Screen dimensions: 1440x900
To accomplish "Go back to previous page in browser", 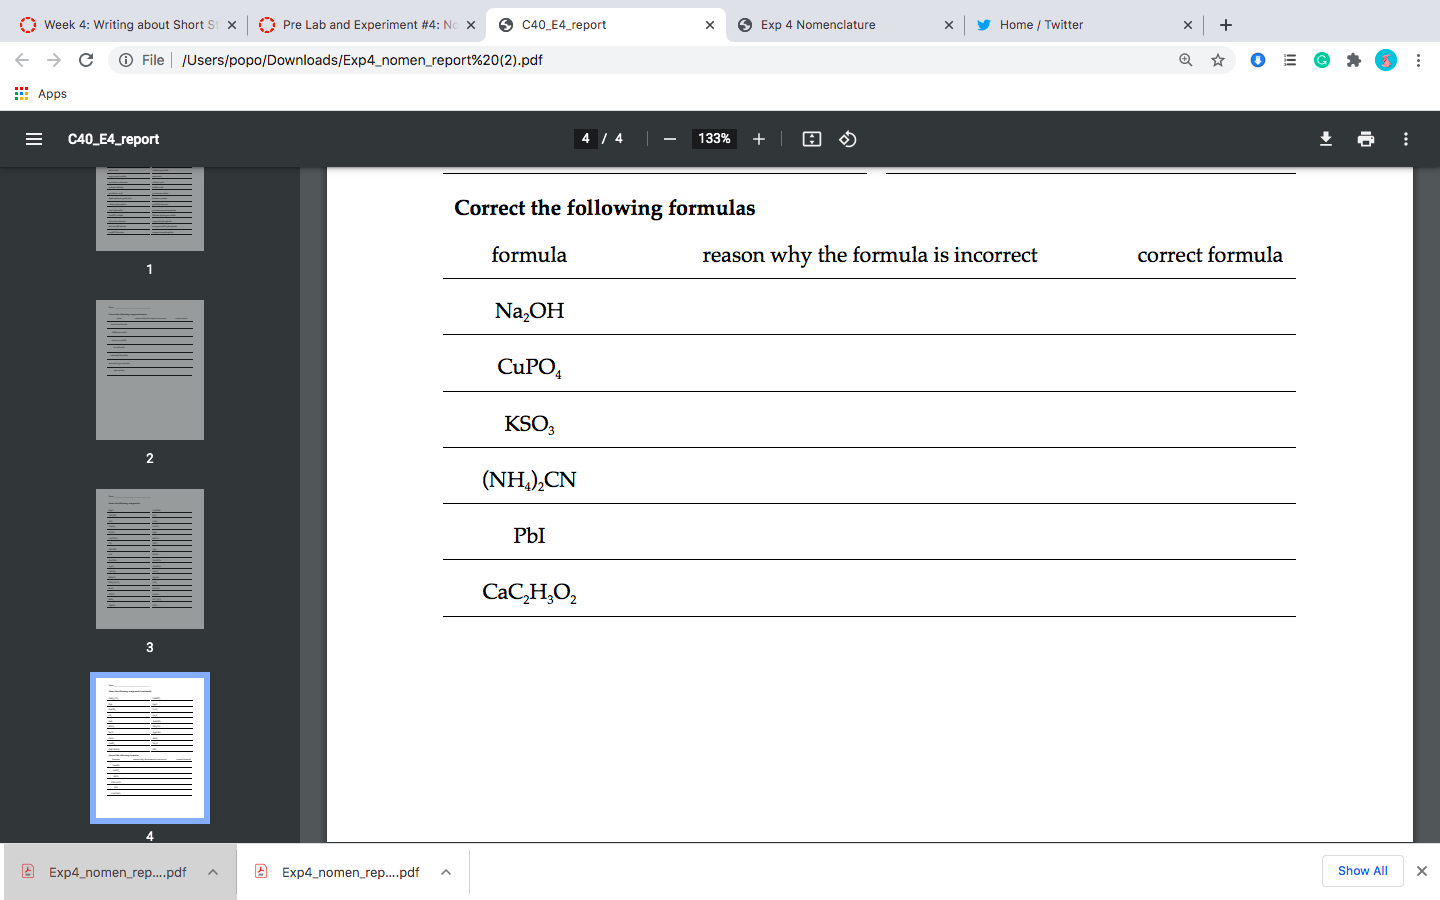I will click(x=22, y=60).
